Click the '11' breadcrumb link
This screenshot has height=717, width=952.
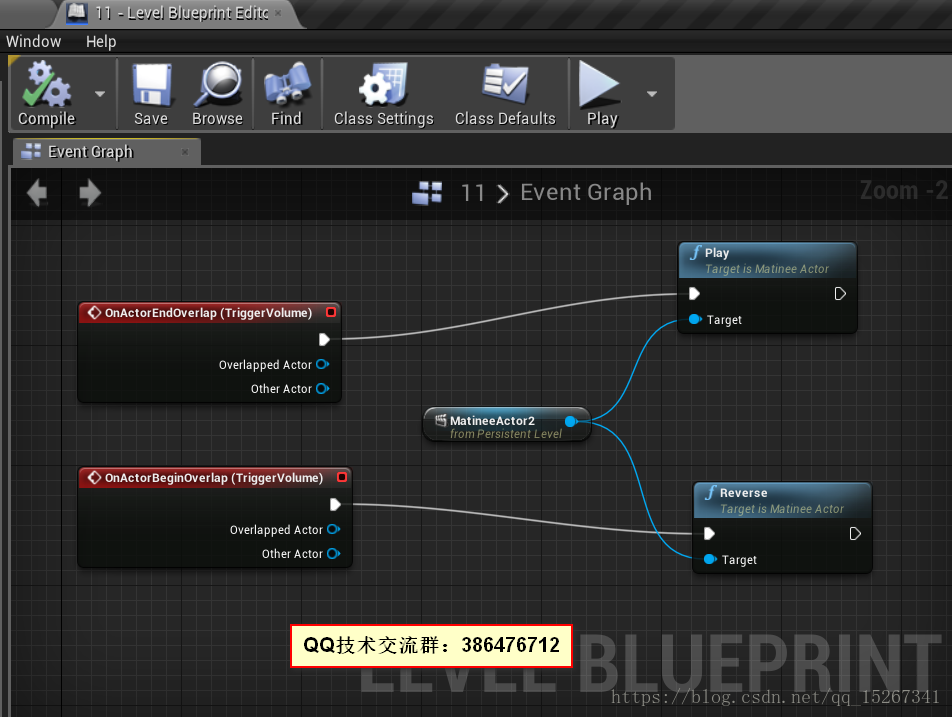click(x=472, y=193)
